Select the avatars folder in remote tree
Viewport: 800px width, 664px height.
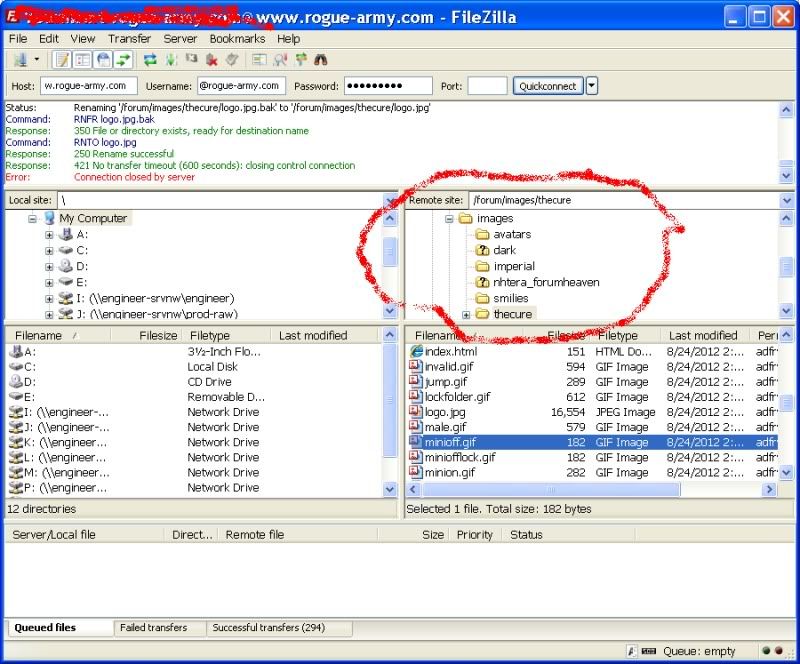(x=512, y=234)
